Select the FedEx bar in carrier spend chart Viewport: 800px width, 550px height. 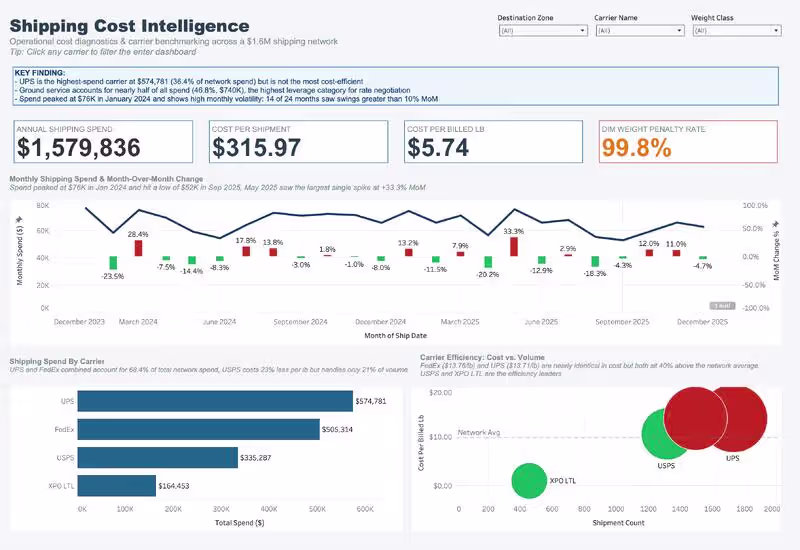198,430
